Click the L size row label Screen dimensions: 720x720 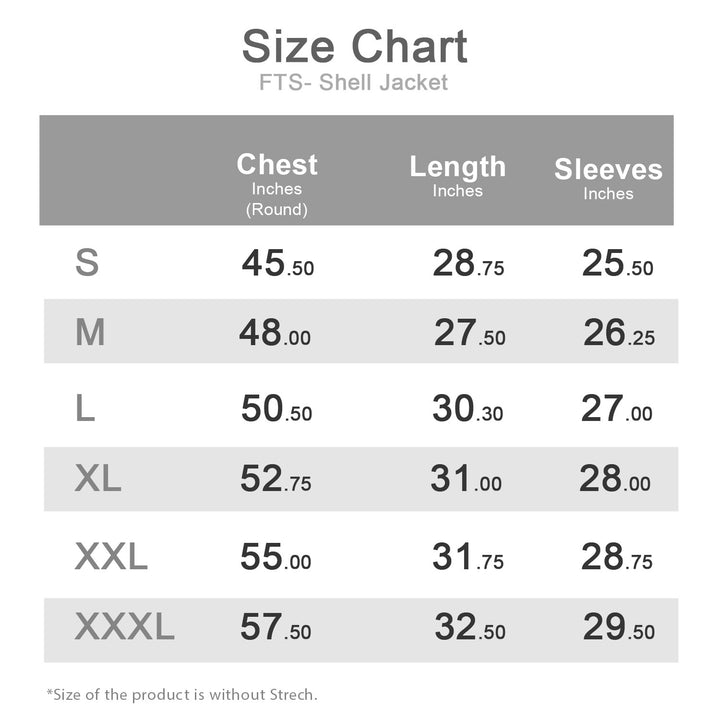point(85,408)
